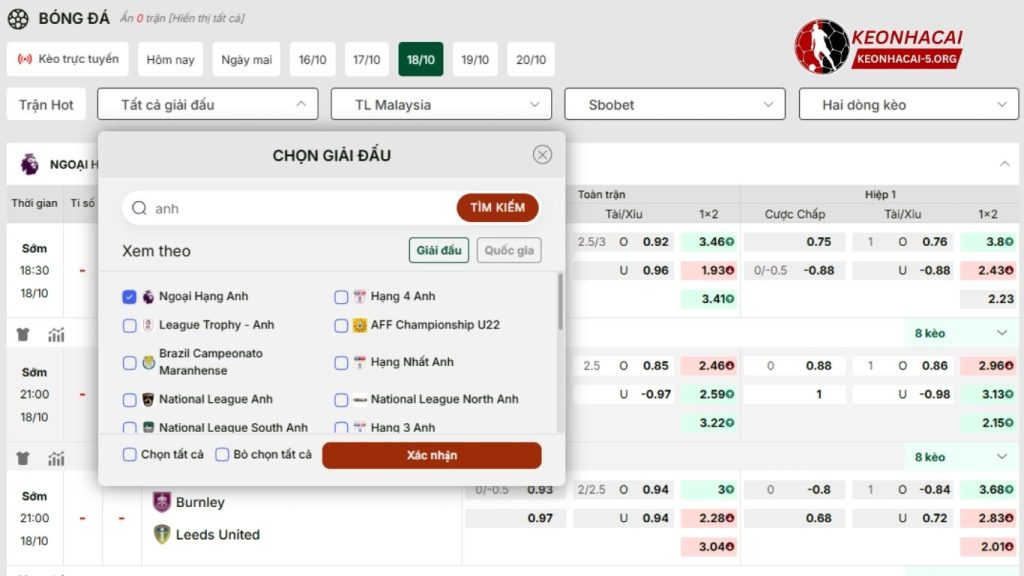Click the Burnley team crest icon
Viewport: 1024px width, 576px height.
tap(161, 502)
